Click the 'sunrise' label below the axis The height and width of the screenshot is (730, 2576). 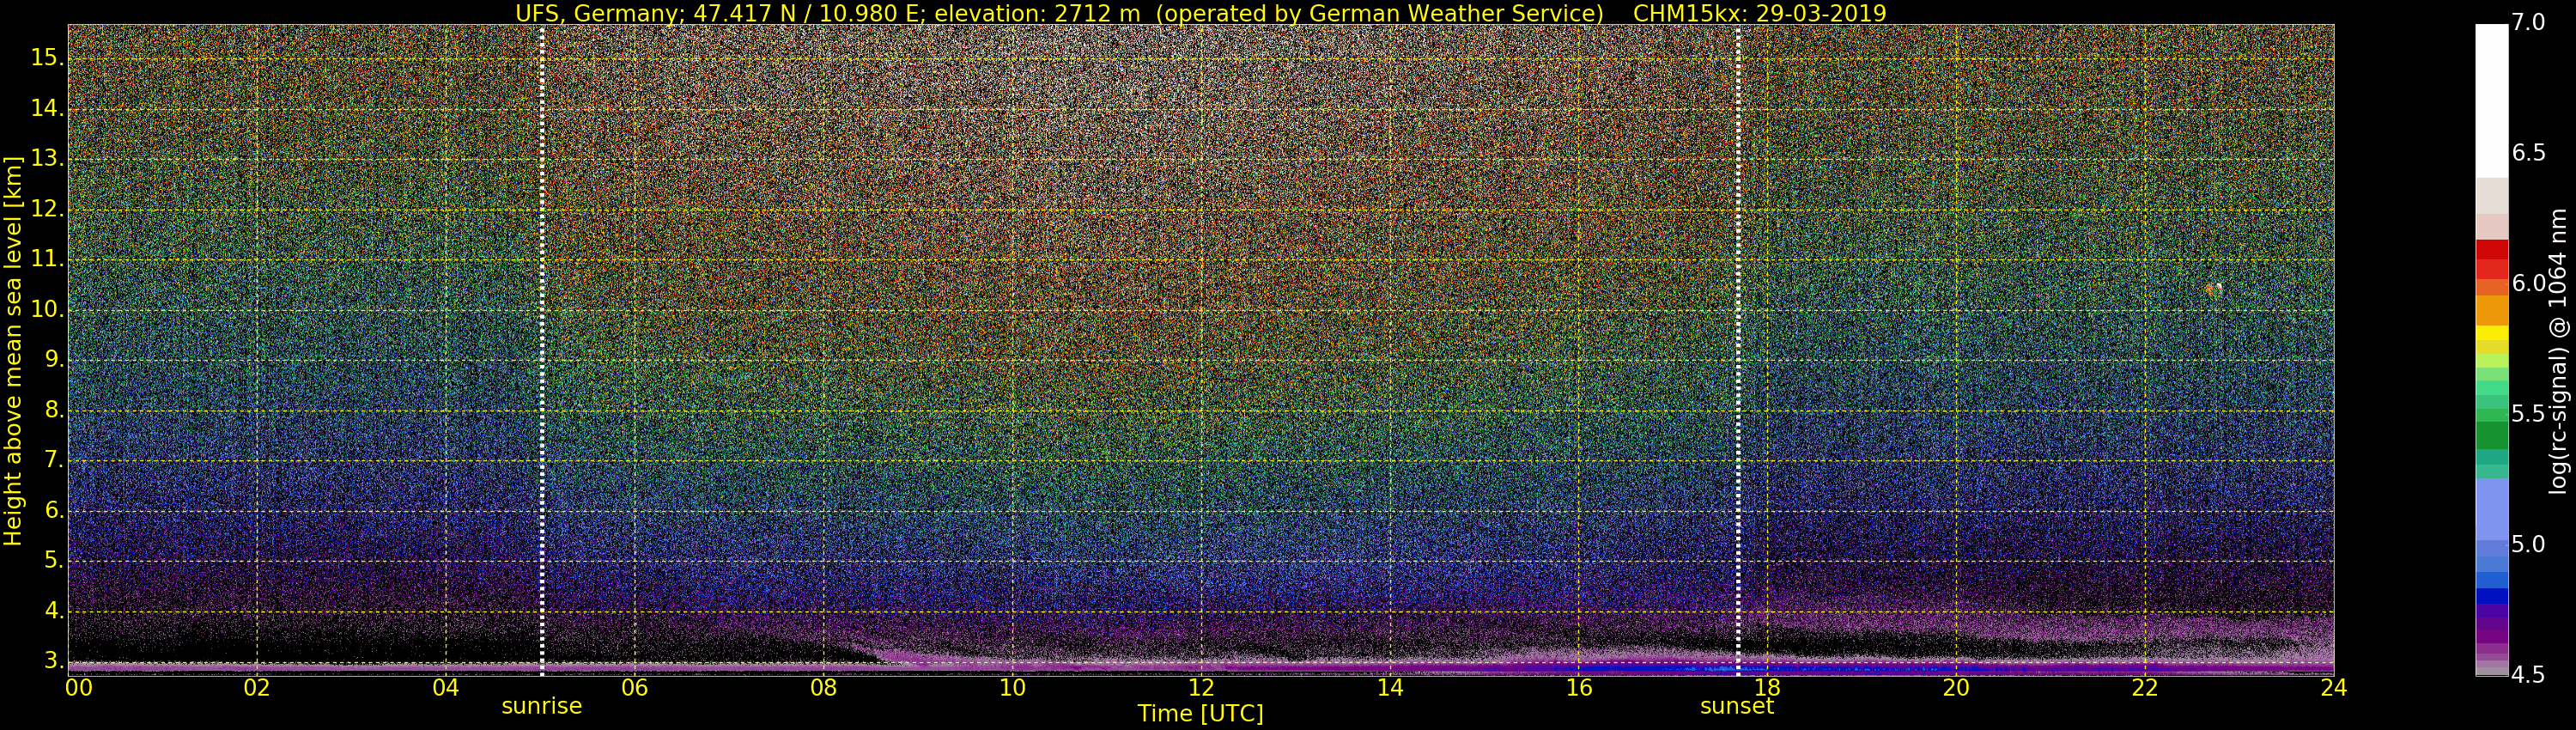[x=541, y=706]
